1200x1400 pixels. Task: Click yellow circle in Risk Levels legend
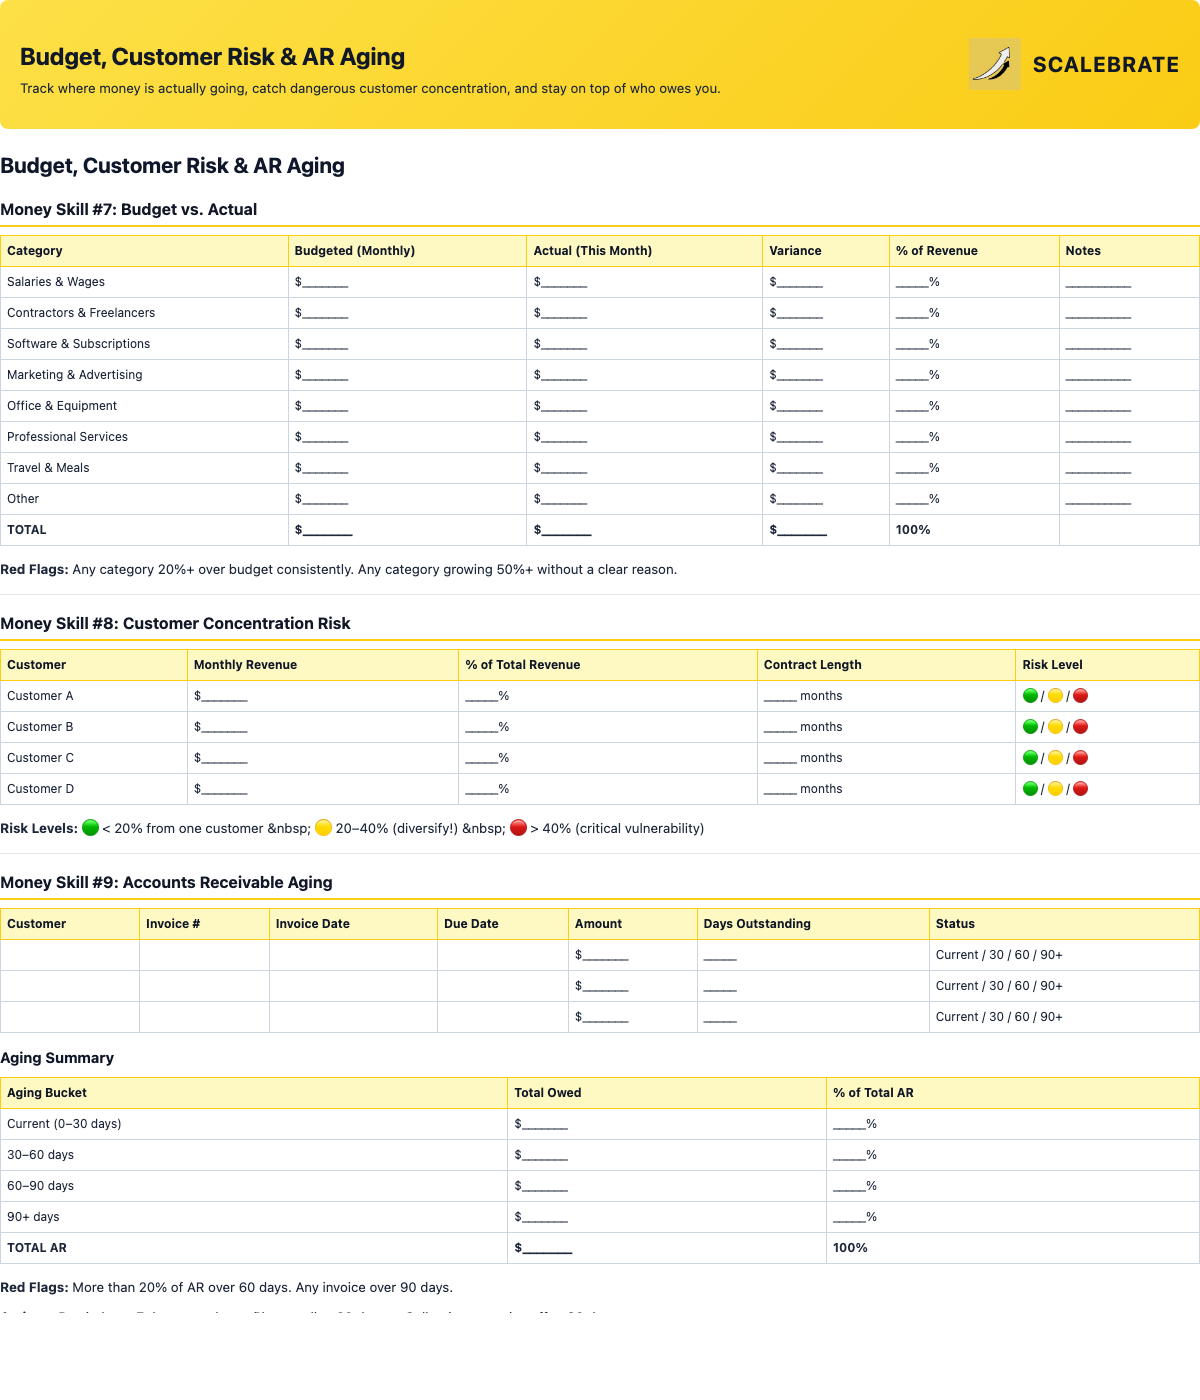[x=323, y=828]
